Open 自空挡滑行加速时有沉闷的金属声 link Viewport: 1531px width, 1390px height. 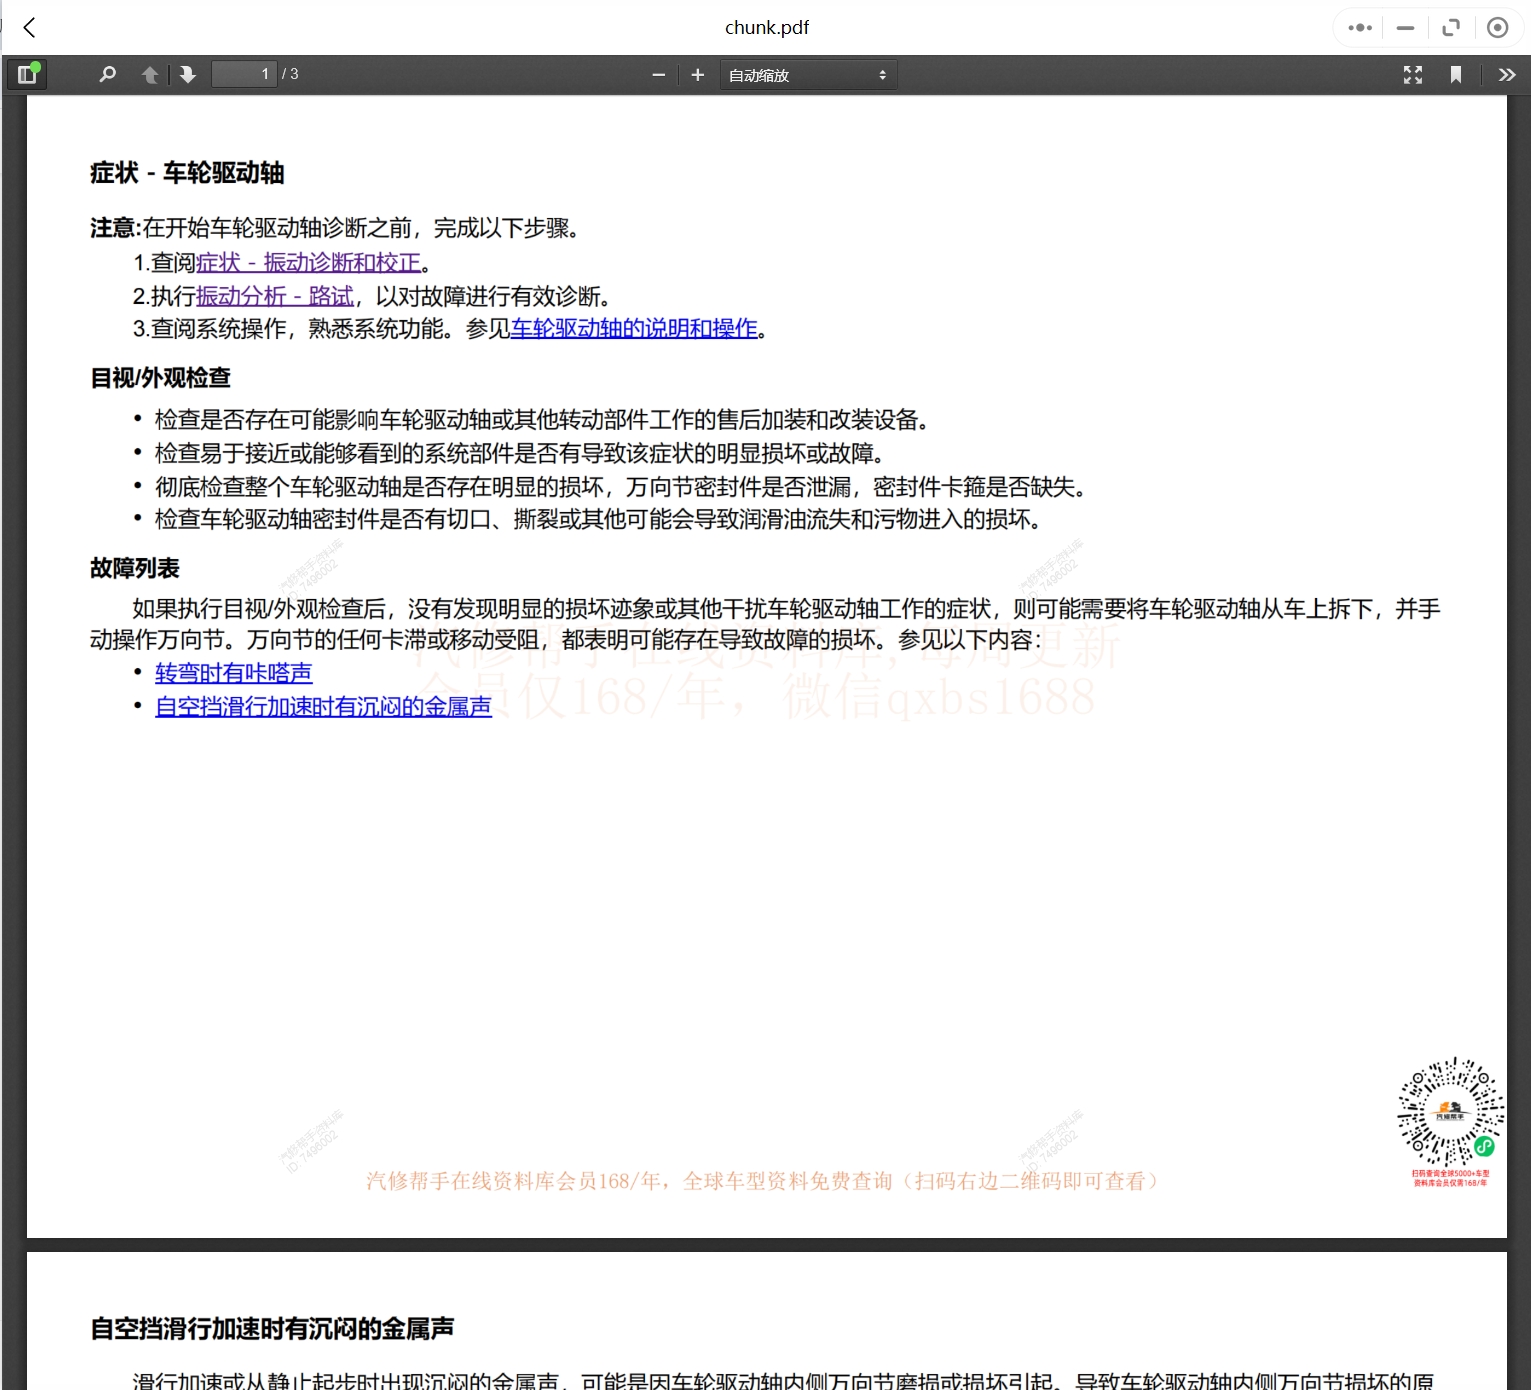click(x=323, y=707)
